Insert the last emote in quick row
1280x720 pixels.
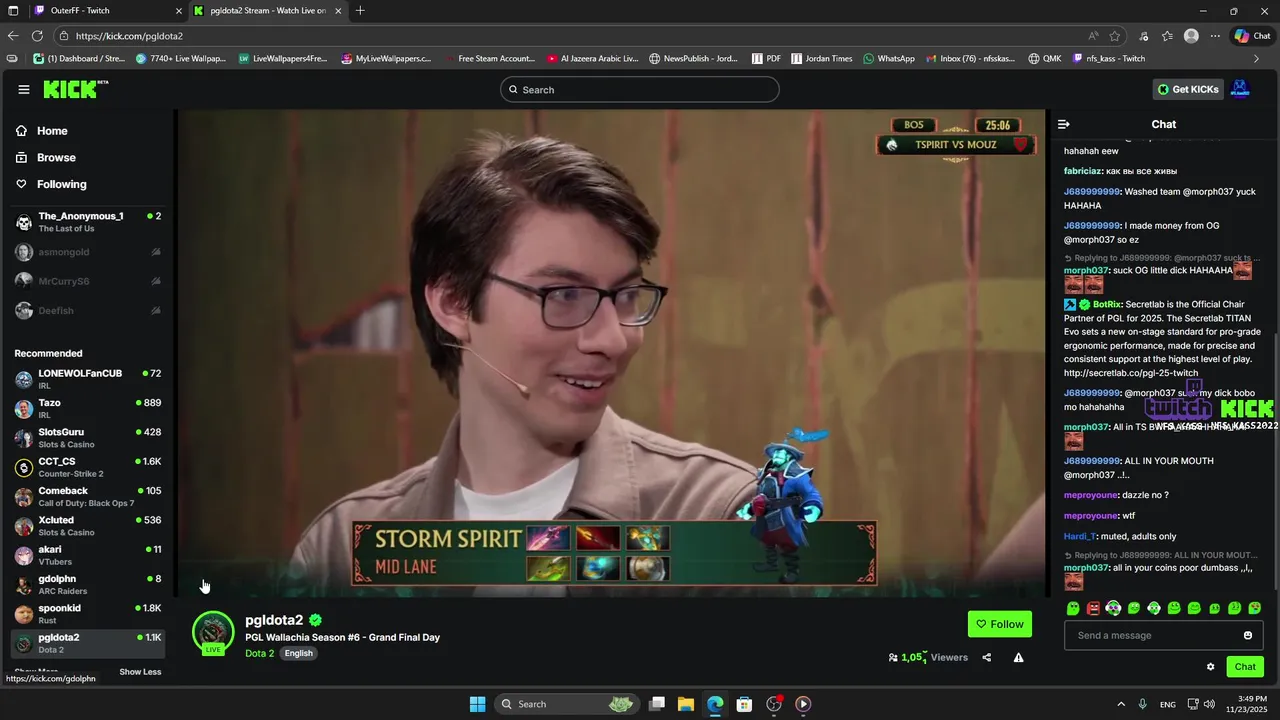click(1255, 608)
